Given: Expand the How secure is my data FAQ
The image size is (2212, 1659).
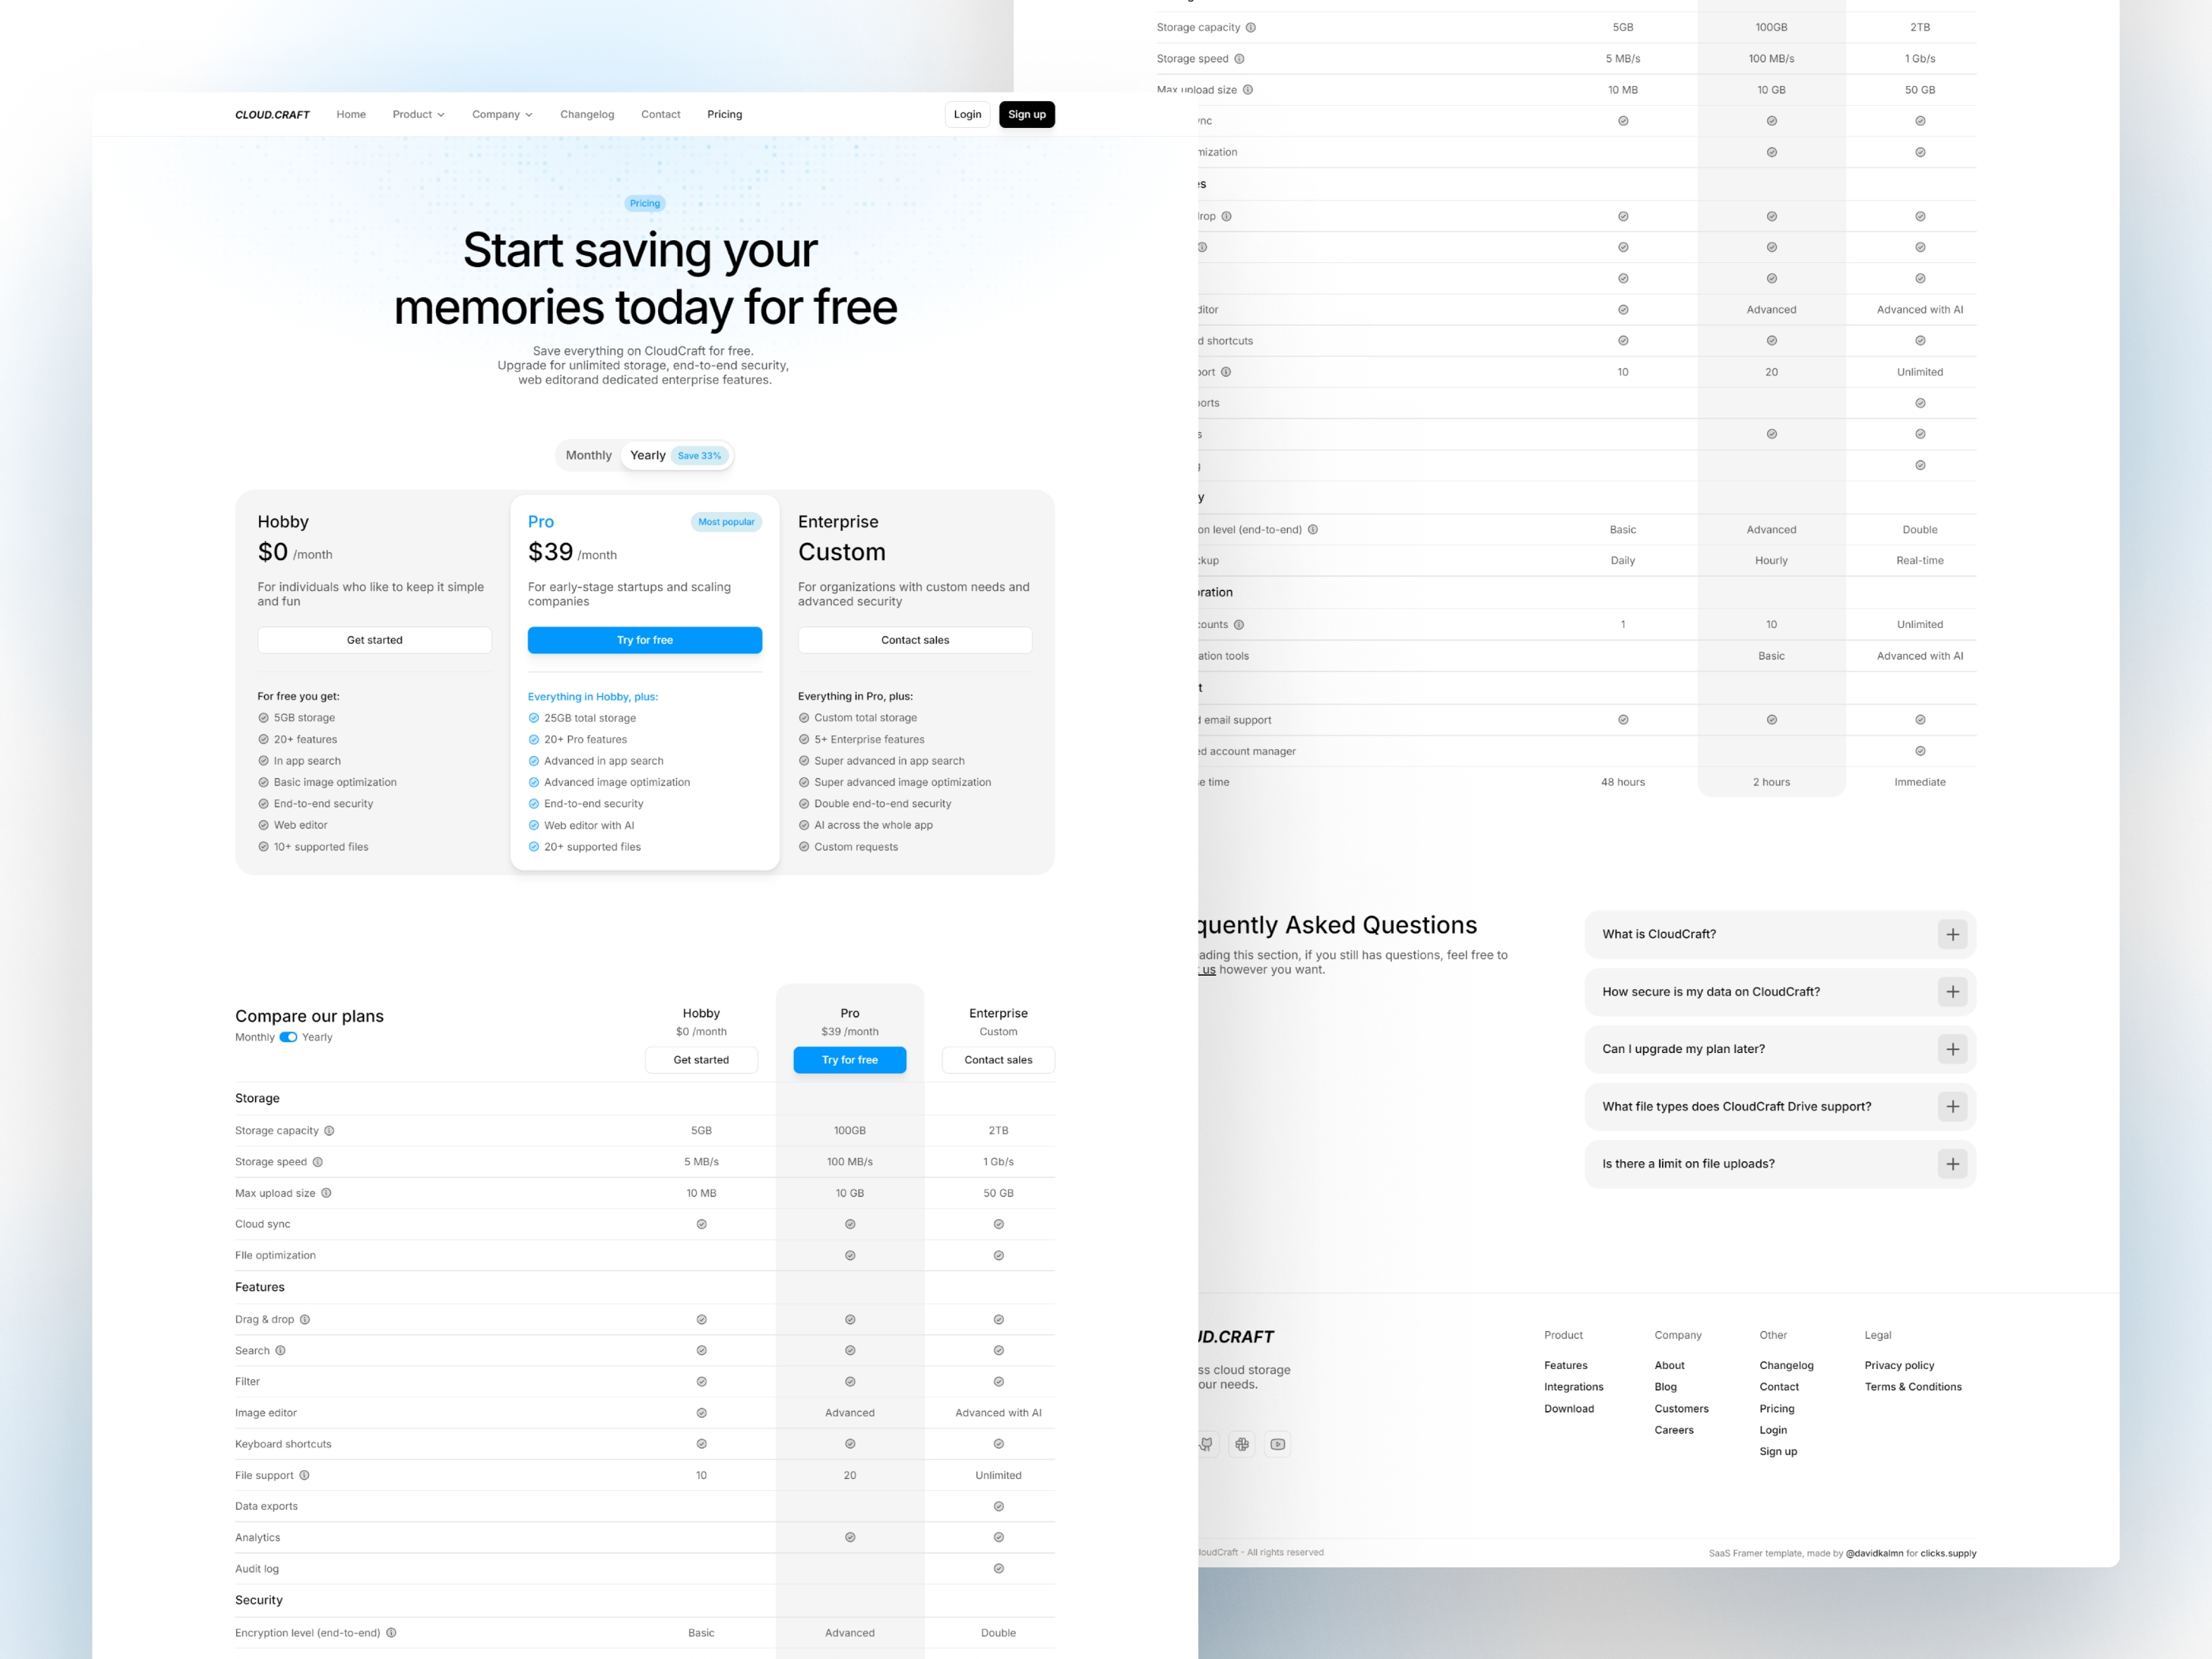Looking at the screenshot, I should pyautogui.click(x=1952, y=990).
